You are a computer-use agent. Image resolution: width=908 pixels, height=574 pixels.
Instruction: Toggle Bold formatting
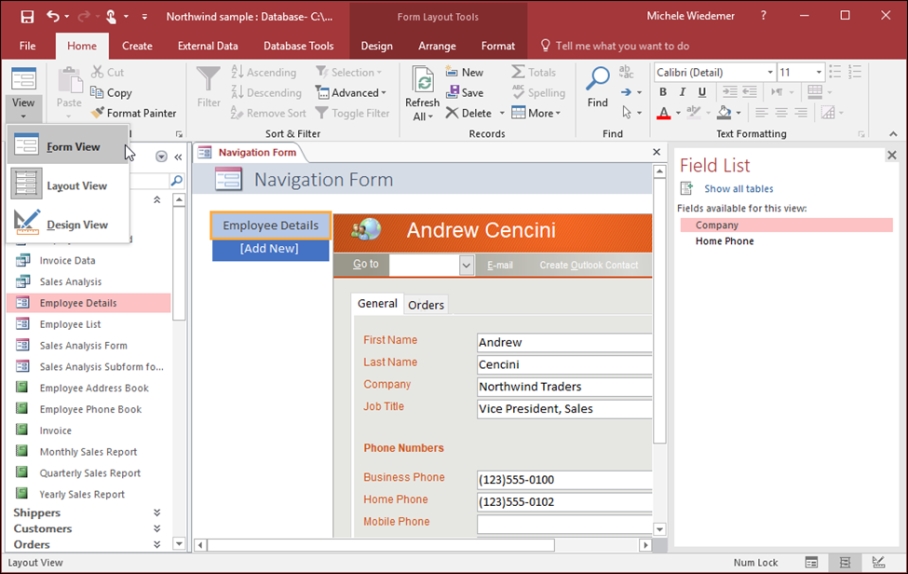[x=663, y=92]
